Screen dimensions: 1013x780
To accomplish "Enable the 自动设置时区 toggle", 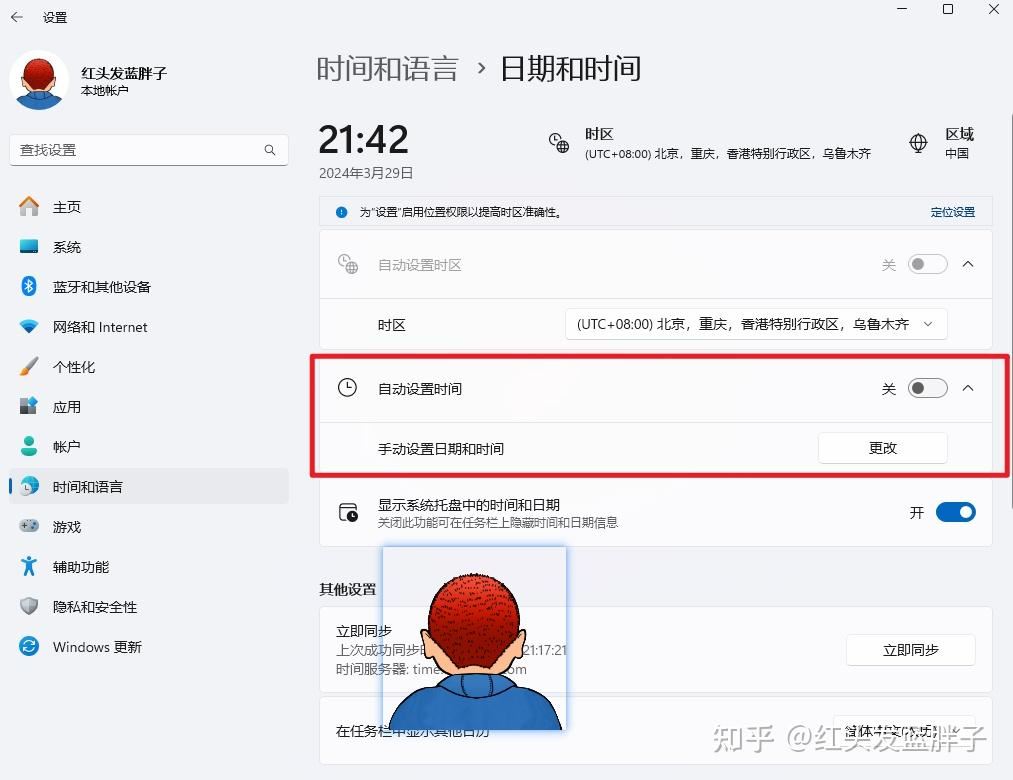I will coord(926,264).
